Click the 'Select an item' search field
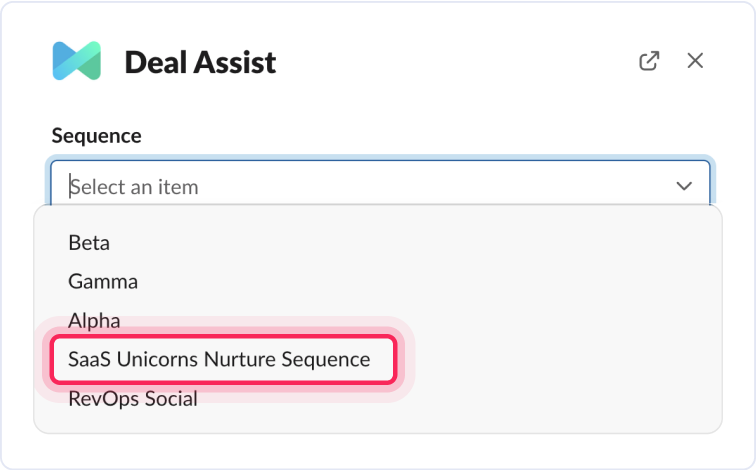Screen dimensions: 756x470 [x=360, y=186]
